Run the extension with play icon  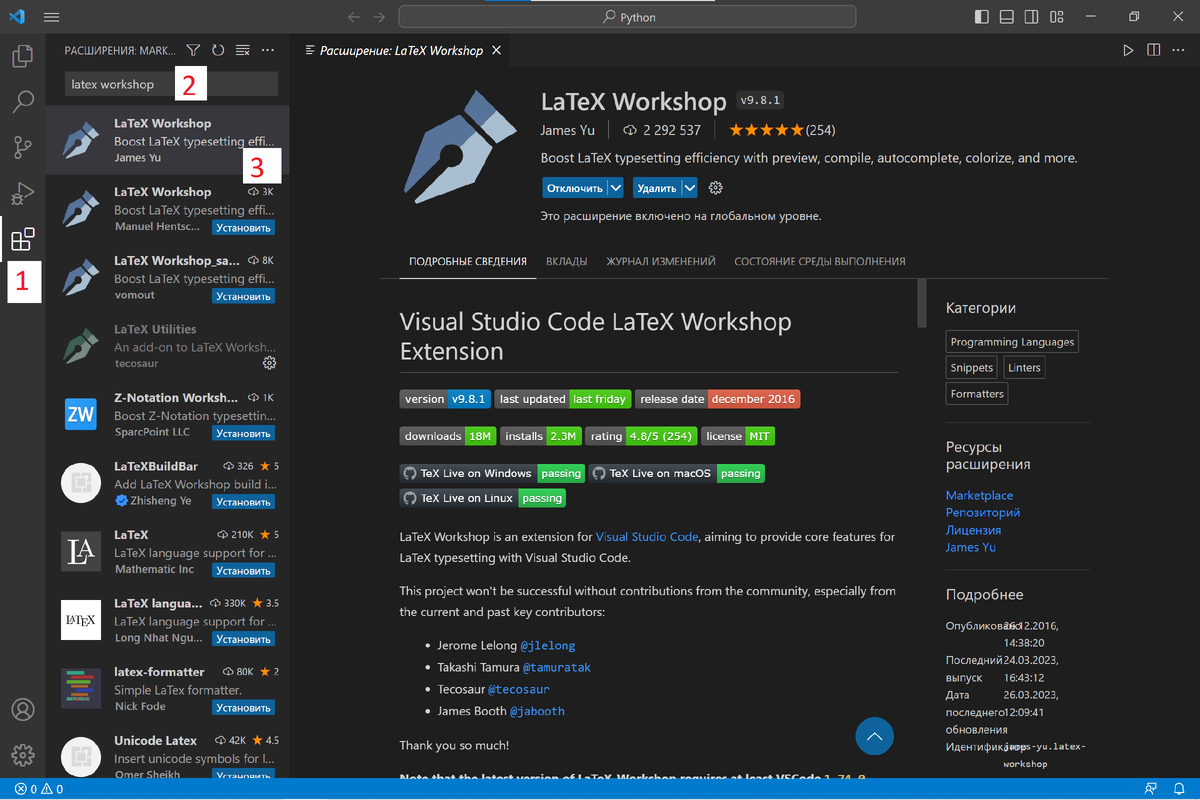1128,50
